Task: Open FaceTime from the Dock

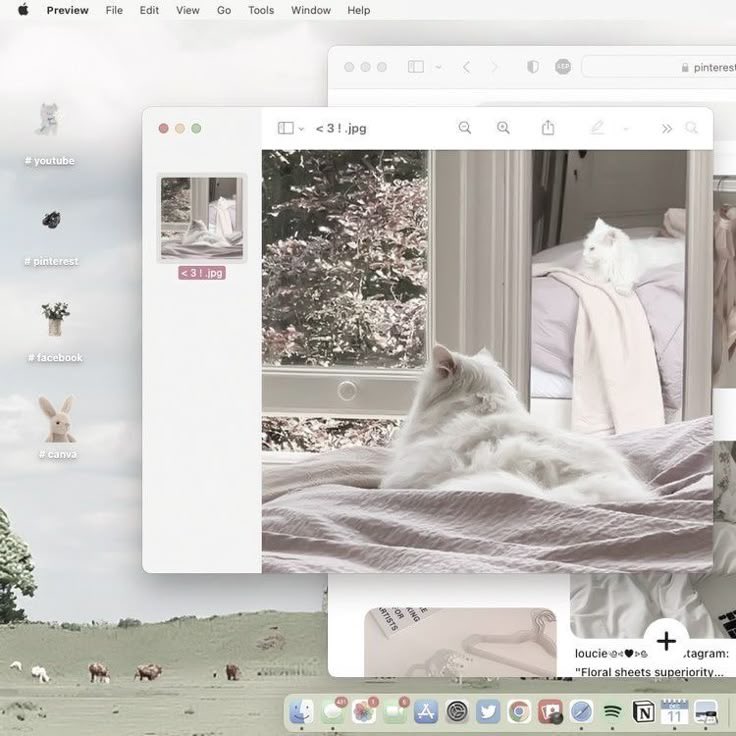Action: [x=395, y=712]
